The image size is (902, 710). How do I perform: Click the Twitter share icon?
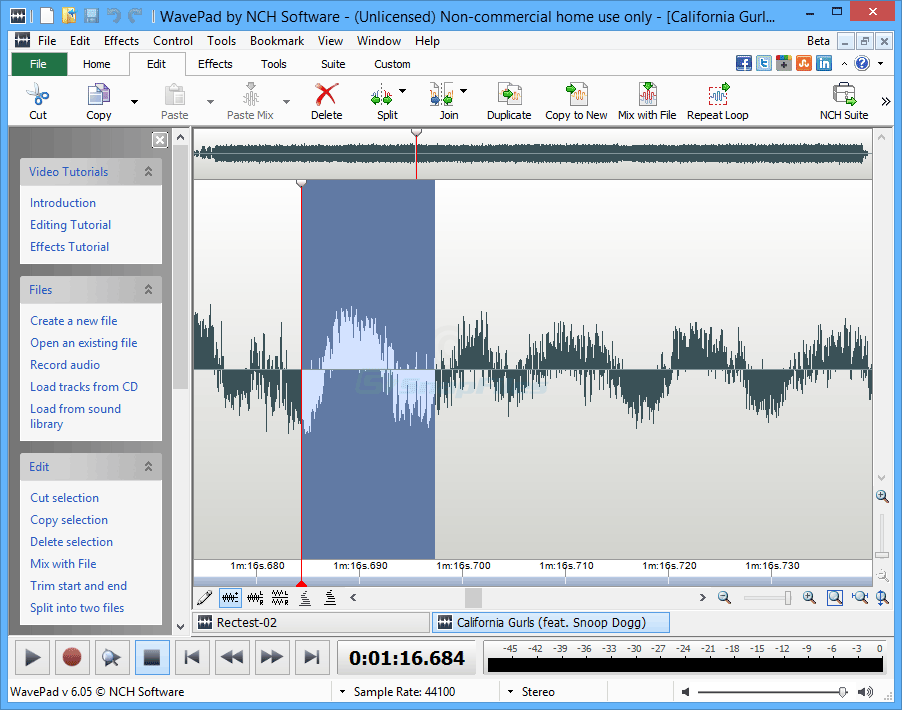point(764,63)
